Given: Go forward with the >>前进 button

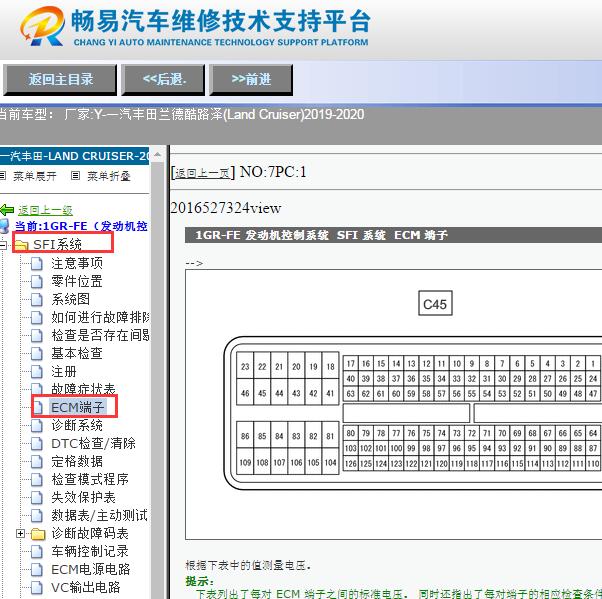Looking at the screenshot, I should coord(251,80).
